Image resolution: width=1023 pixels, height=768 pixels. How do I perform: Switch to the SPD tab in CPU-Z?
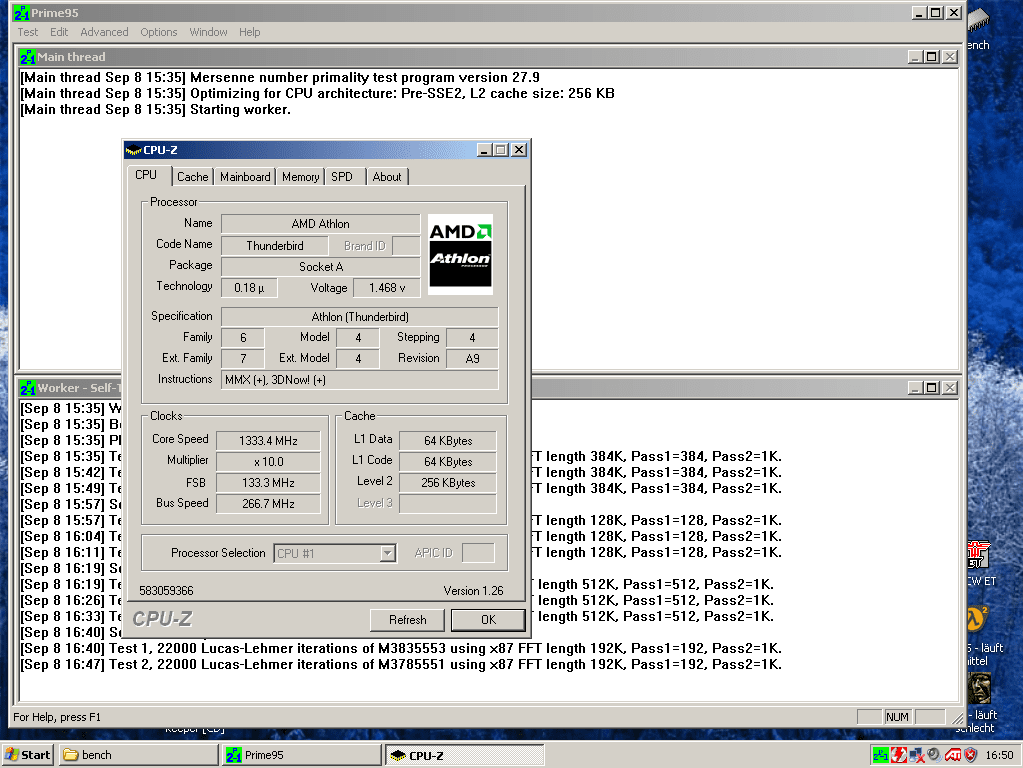[342, 177]
